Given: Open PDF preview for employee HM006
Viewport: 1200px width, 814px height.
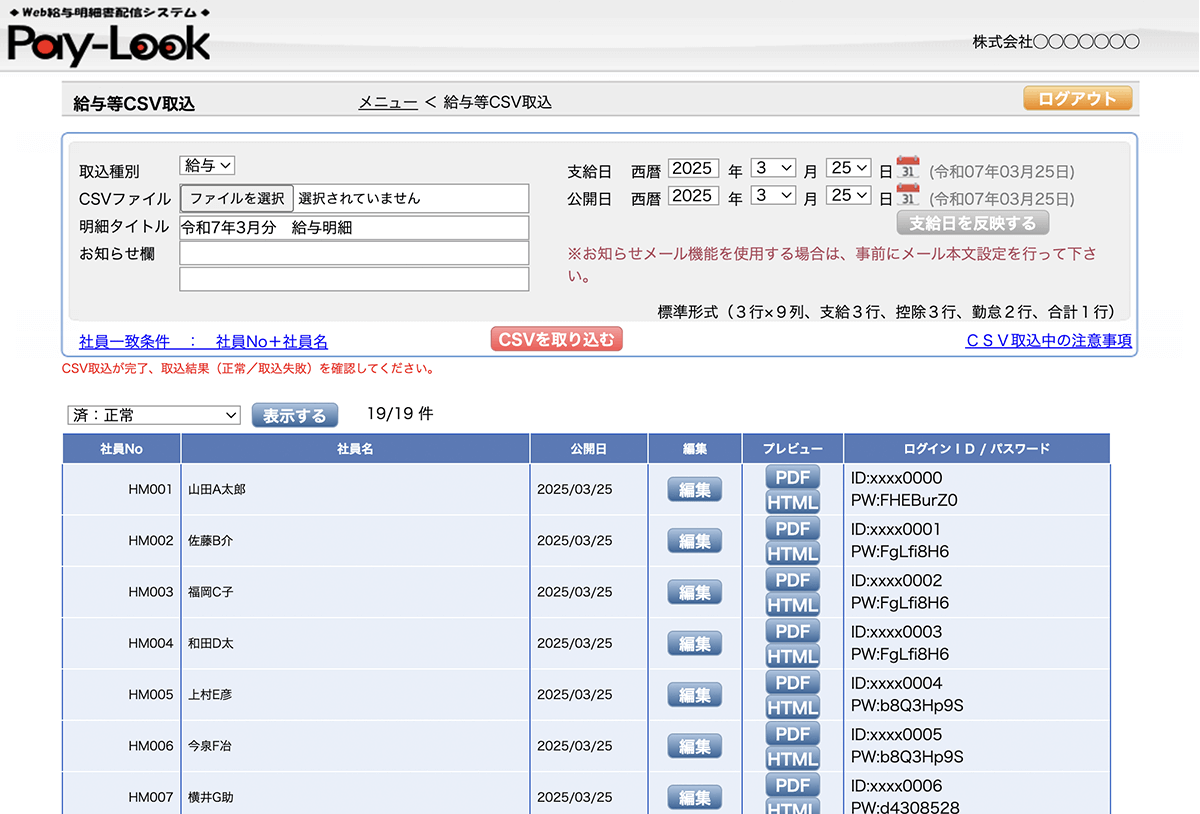Looking at the screenshot, I should 792,734.
